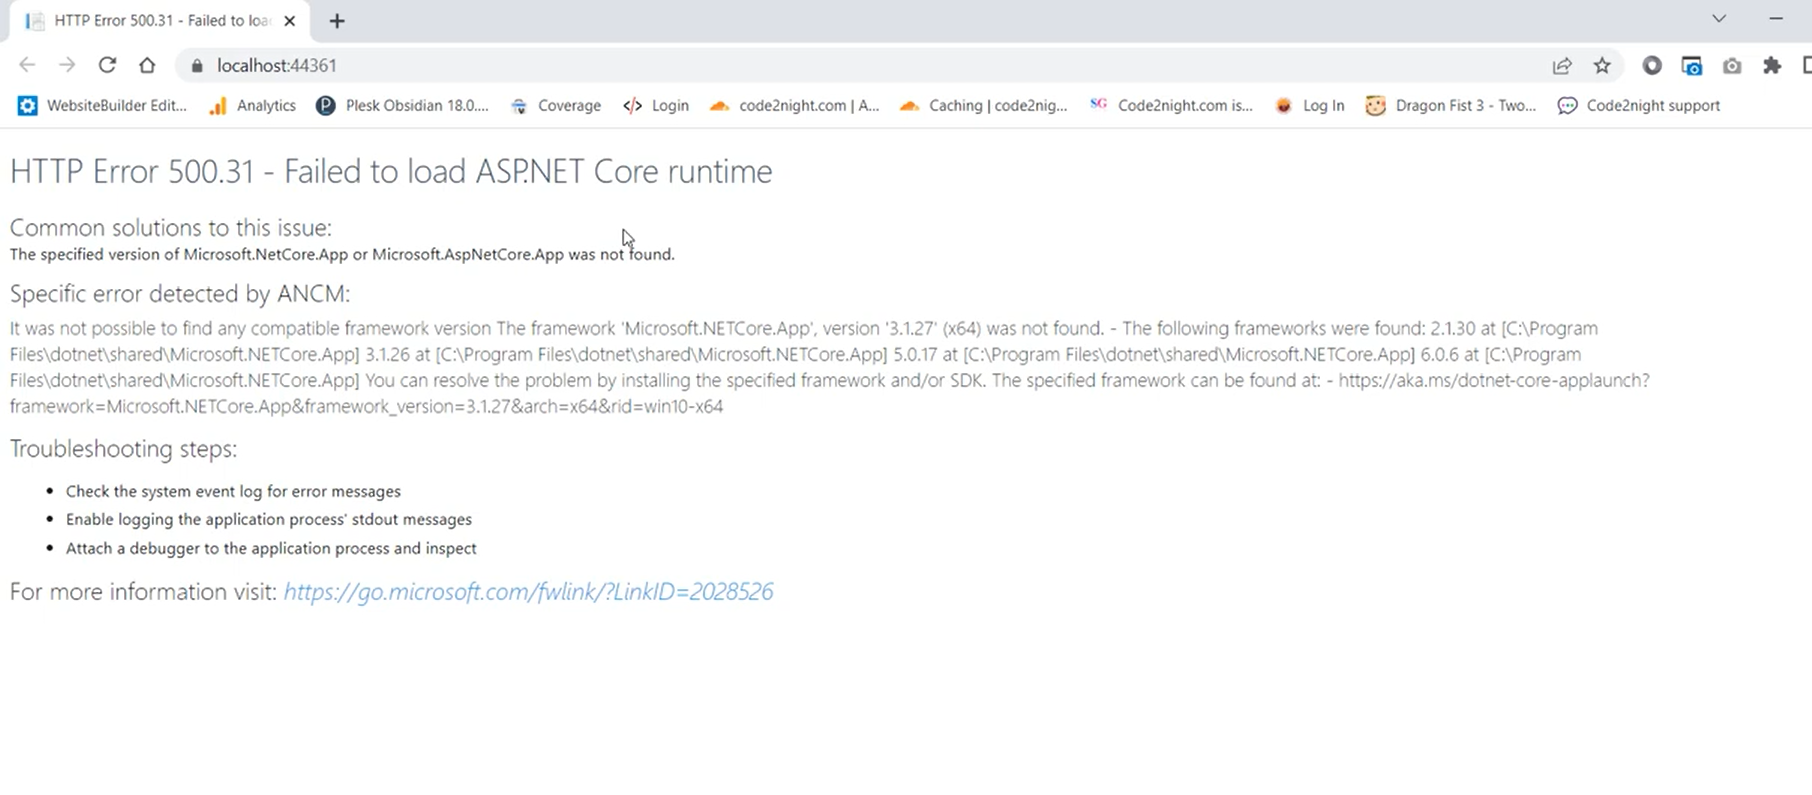
Task: Open the Extensions puzzle icon
Action: pyautogui.click(x=1772, y=66)
